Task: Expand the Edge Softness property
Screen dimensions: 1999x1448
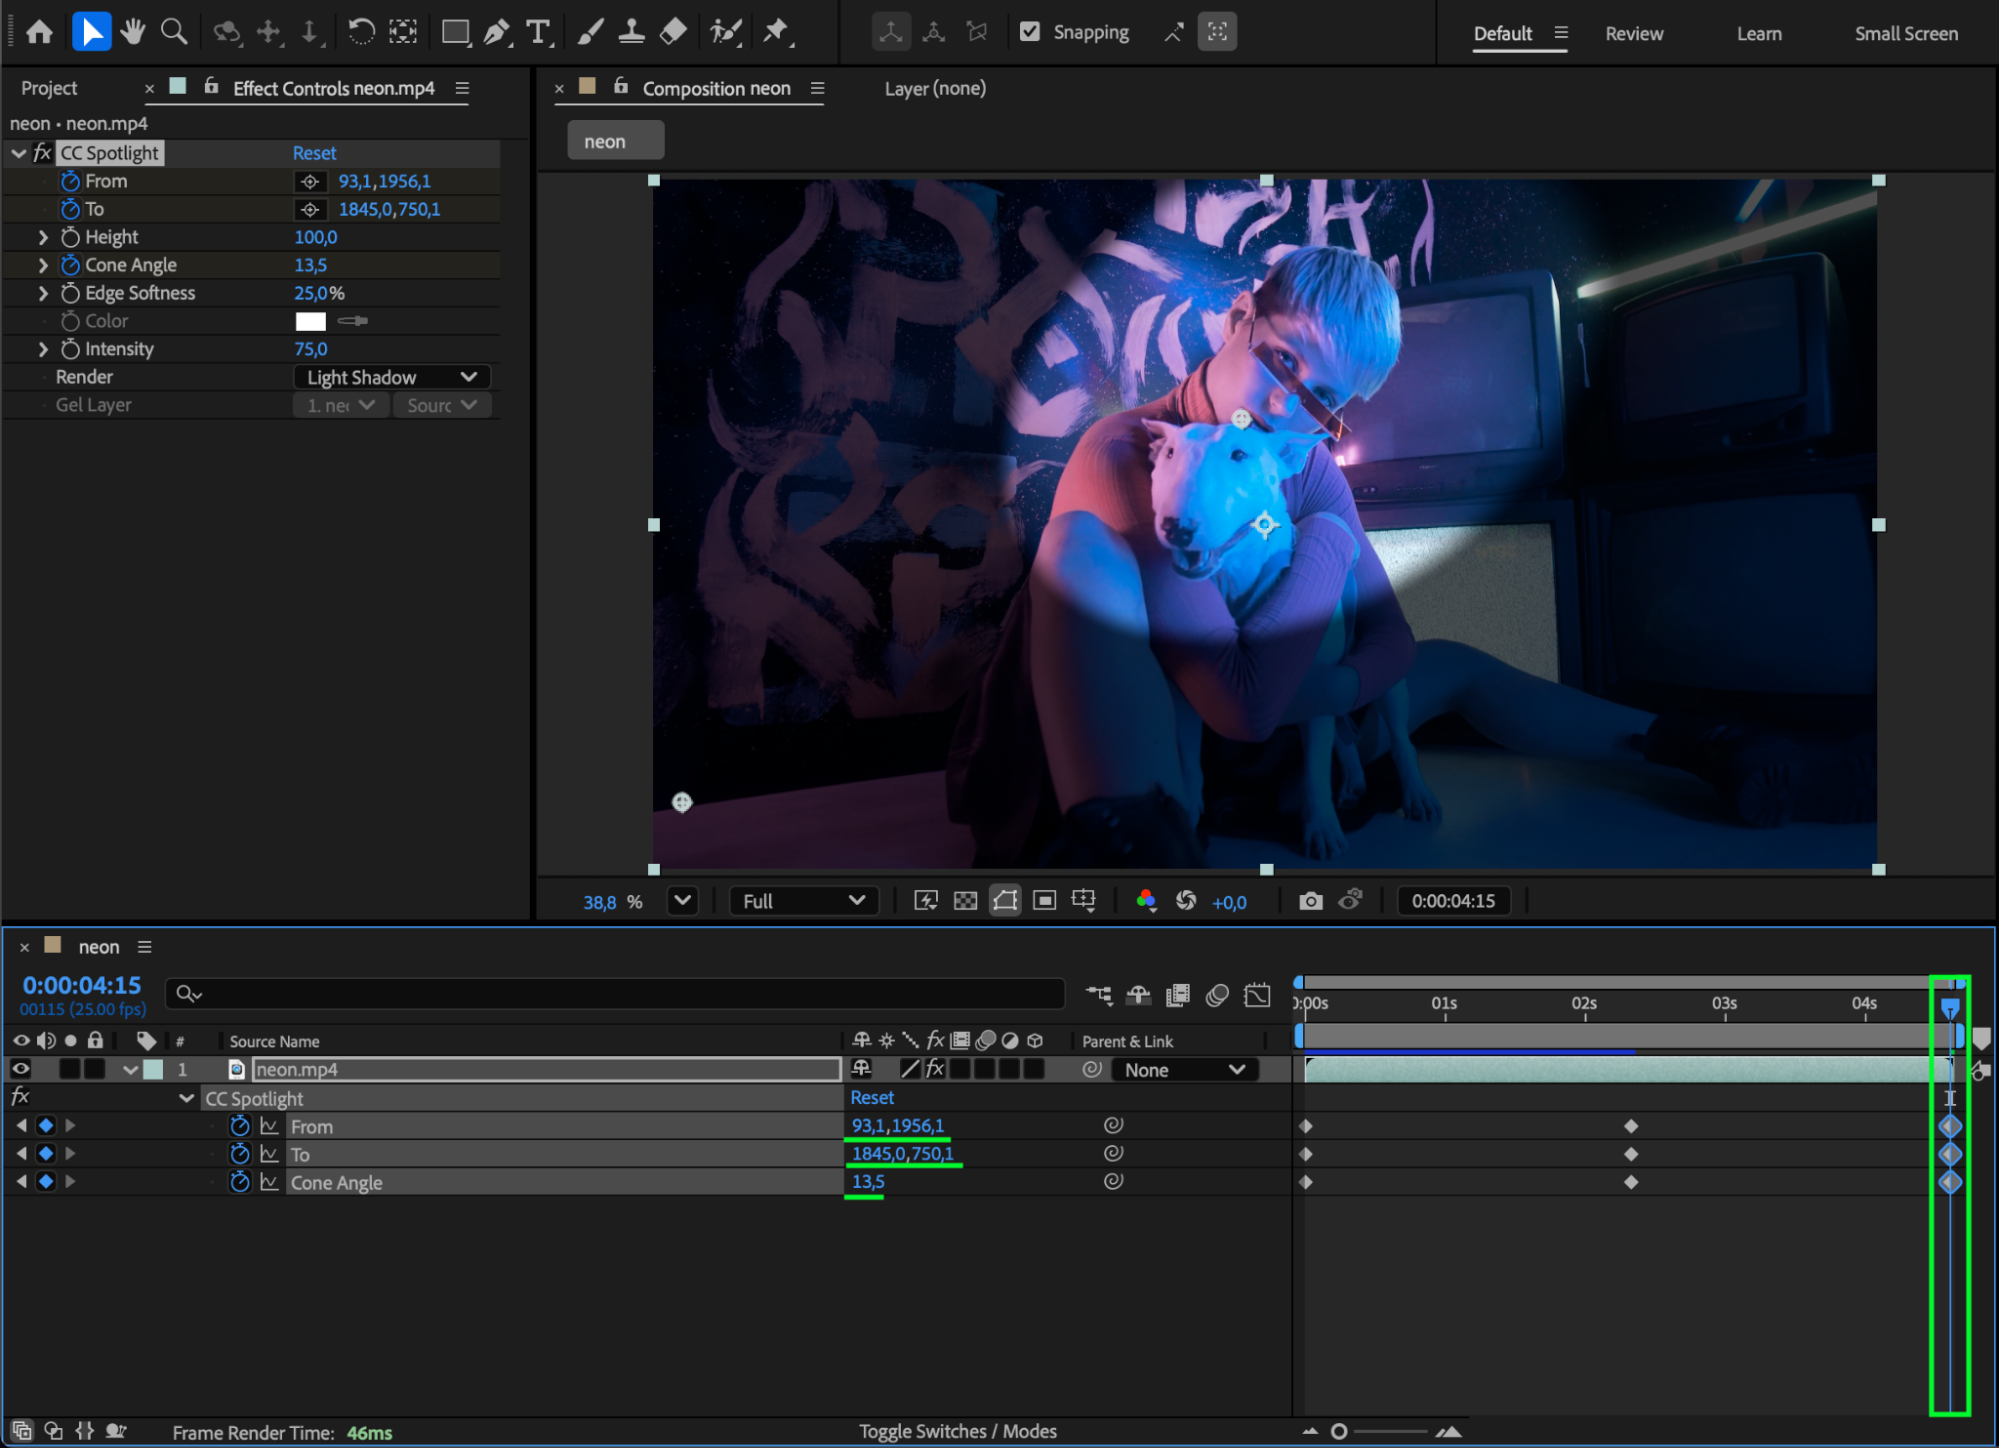Action: click(43, 293)
